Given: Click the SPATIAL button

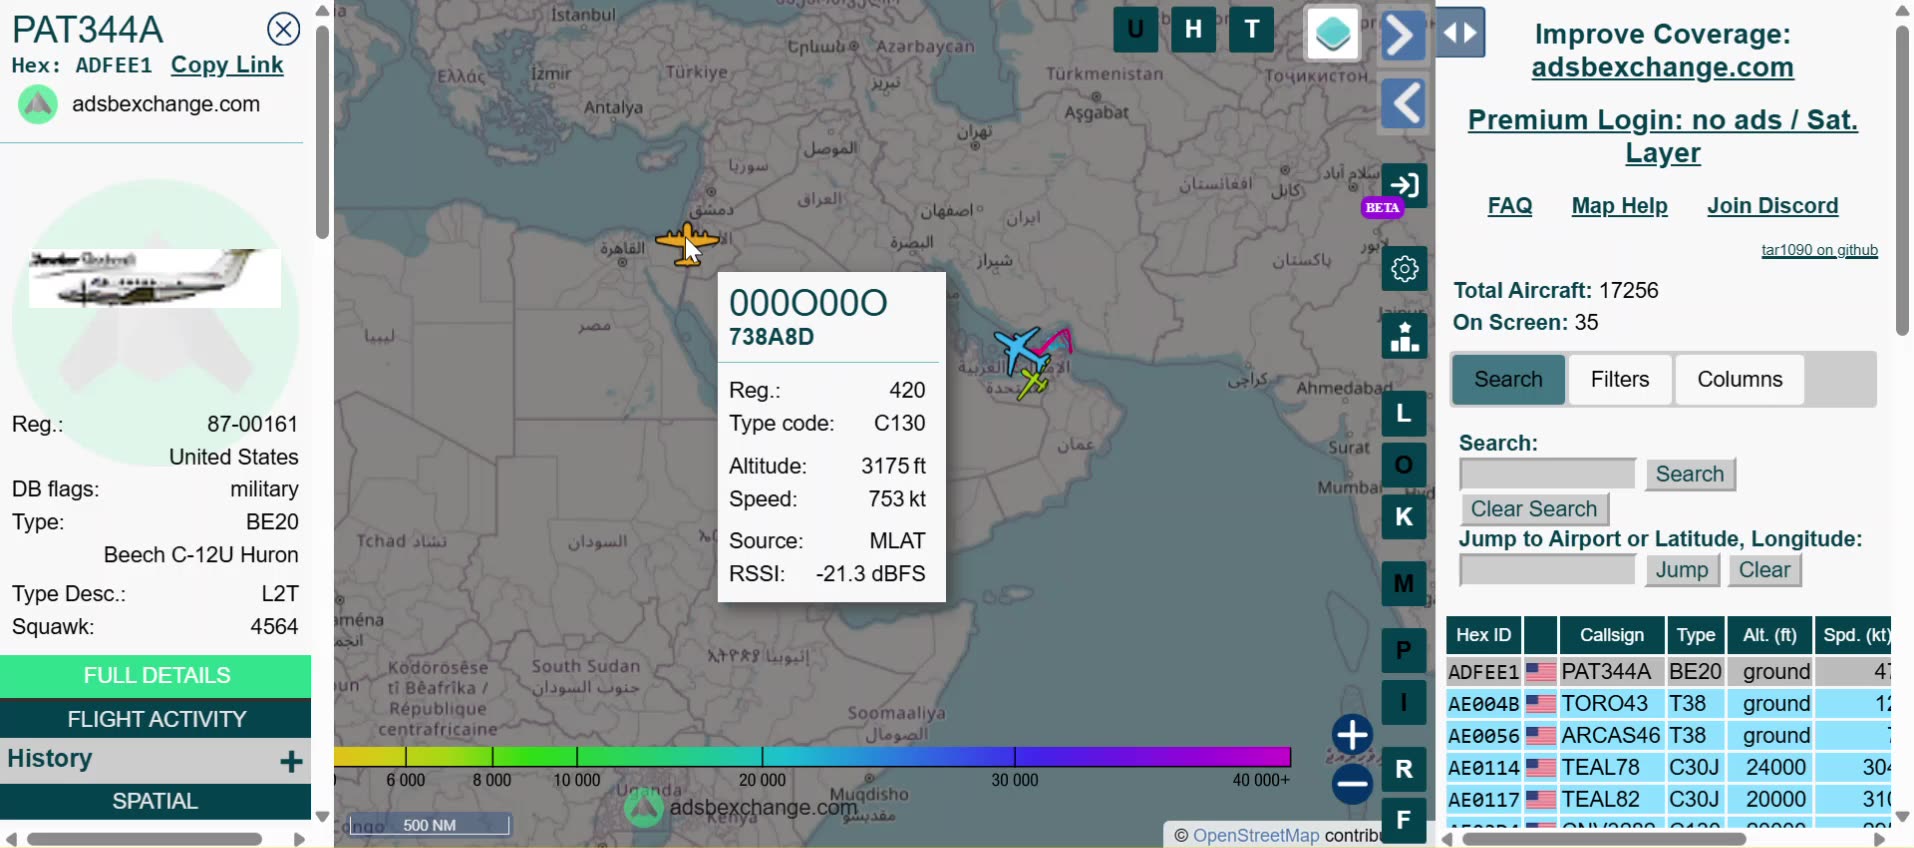Looking at the screenshot, I should pyautogui.click(x=156, y=801).
